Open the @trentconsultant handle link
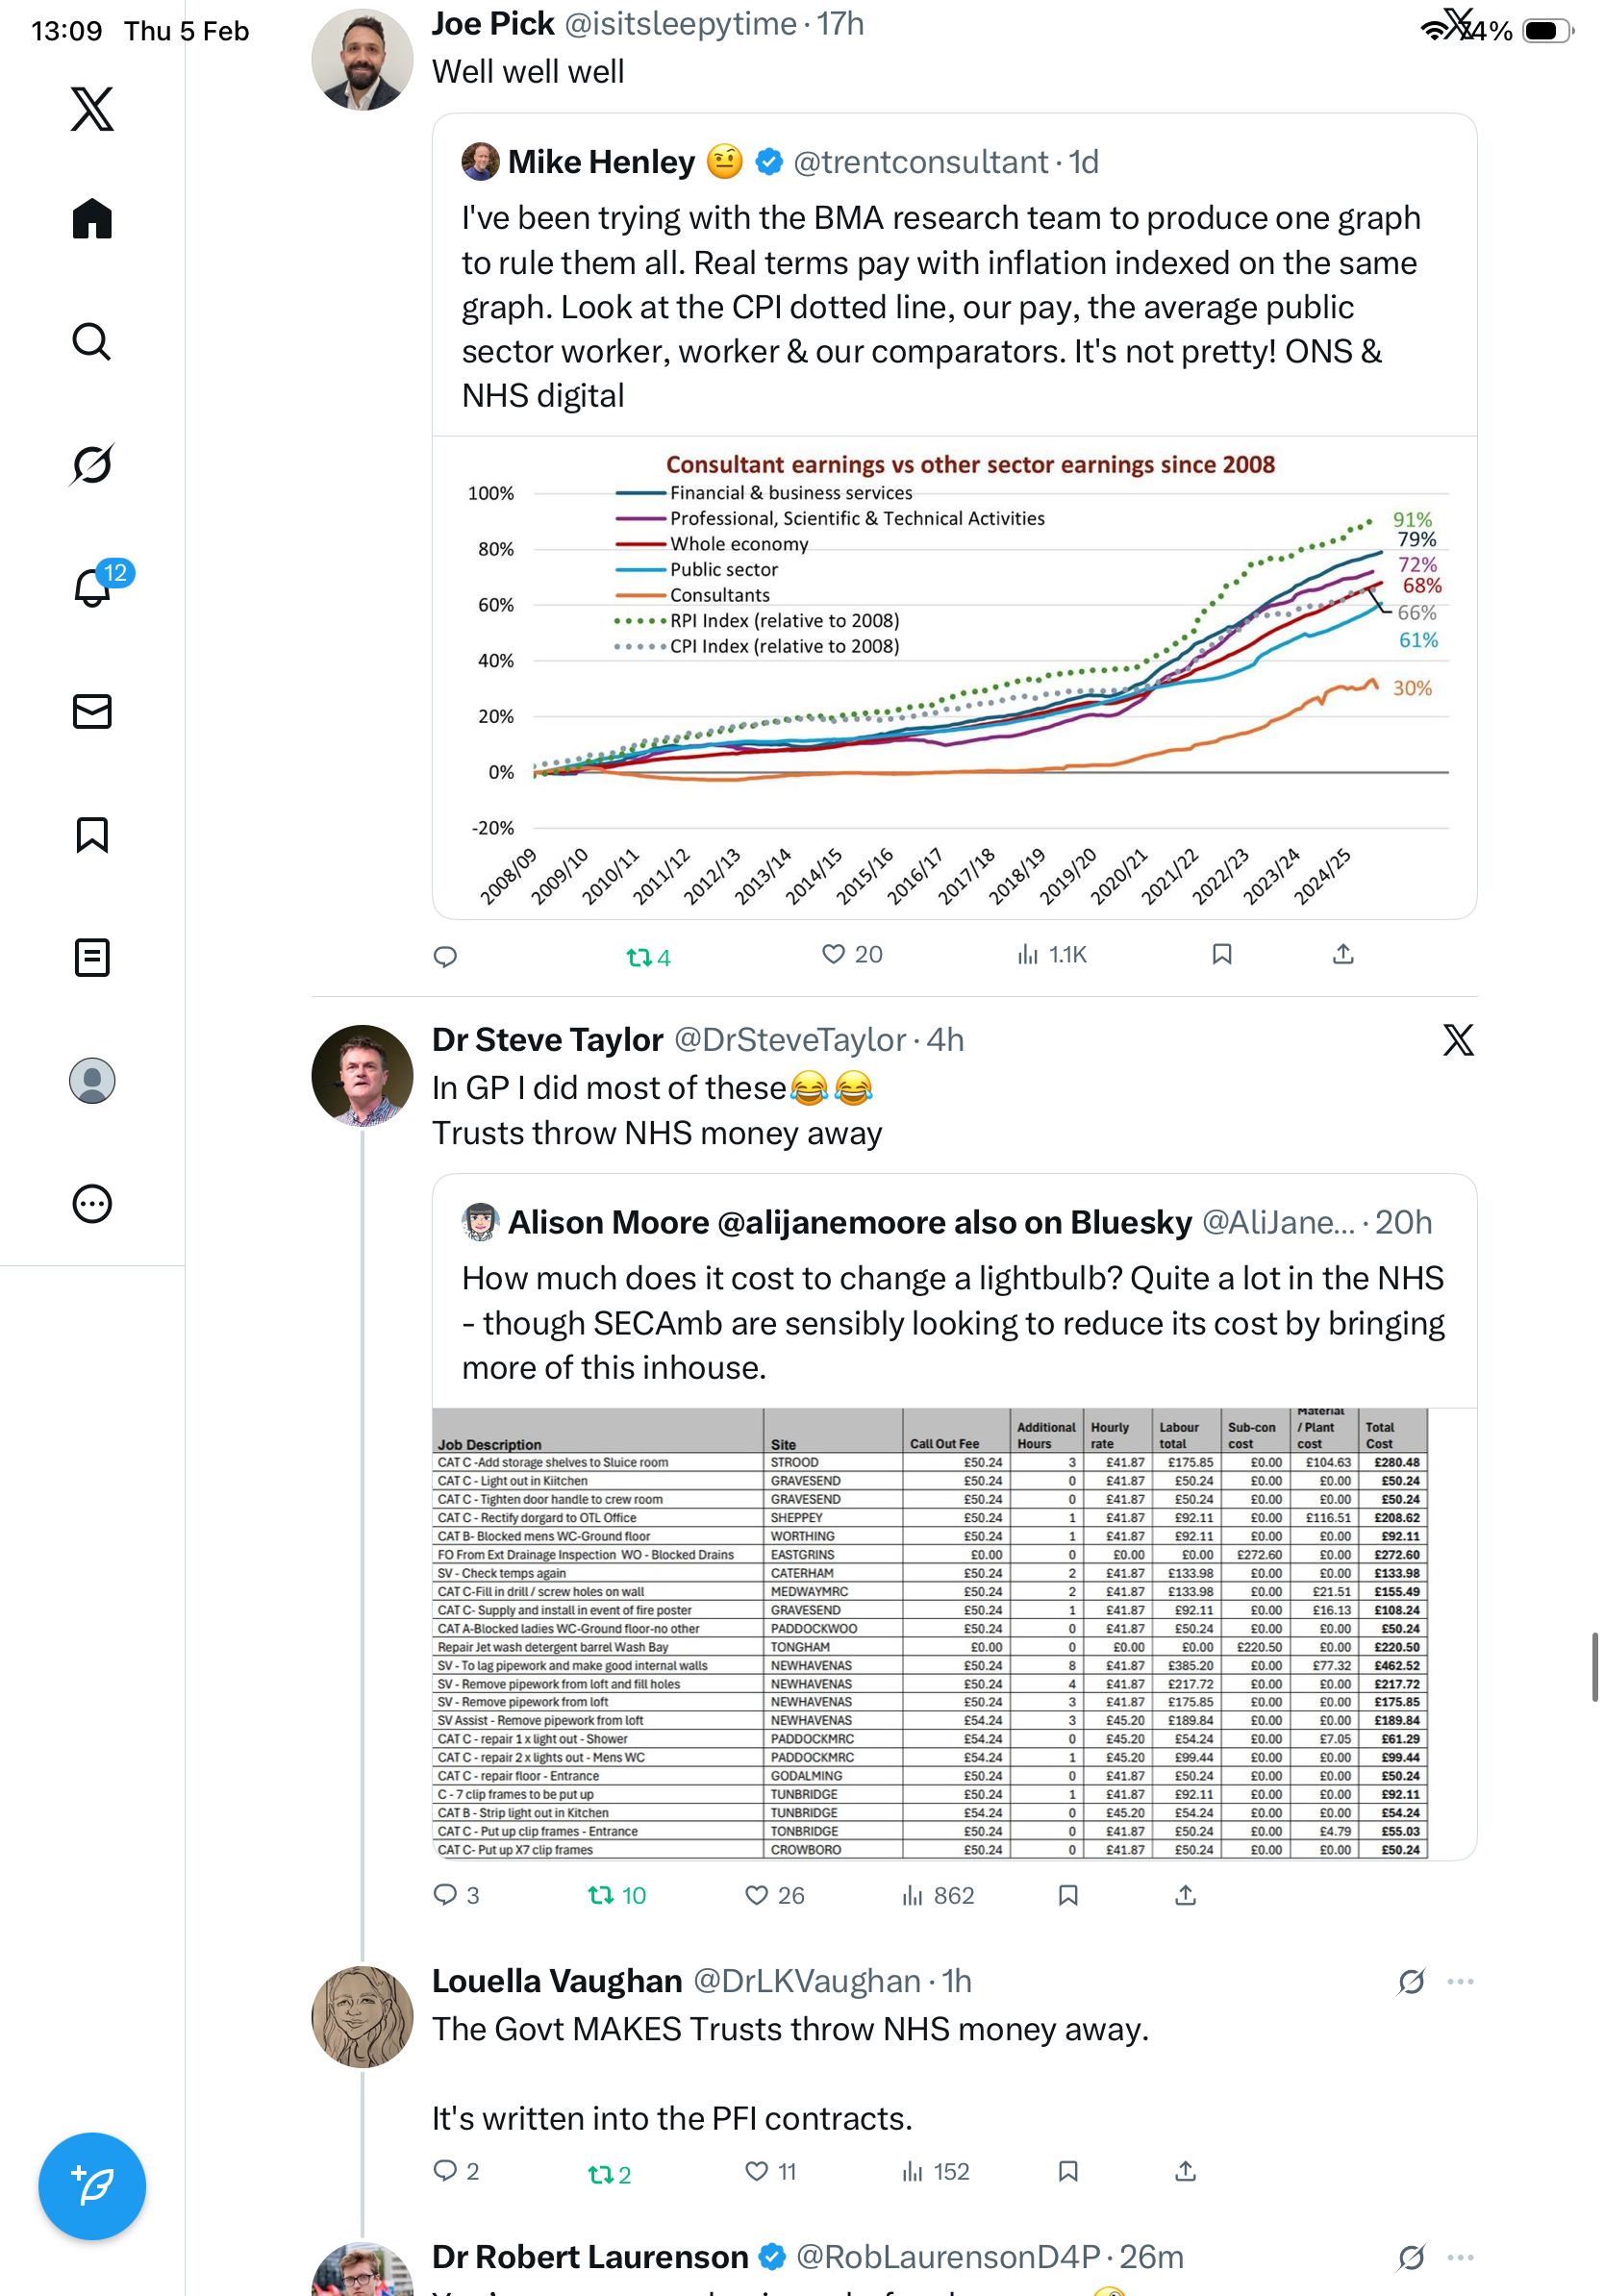This screenshot has width=1604, height=2296. click(x=920, y=162)
